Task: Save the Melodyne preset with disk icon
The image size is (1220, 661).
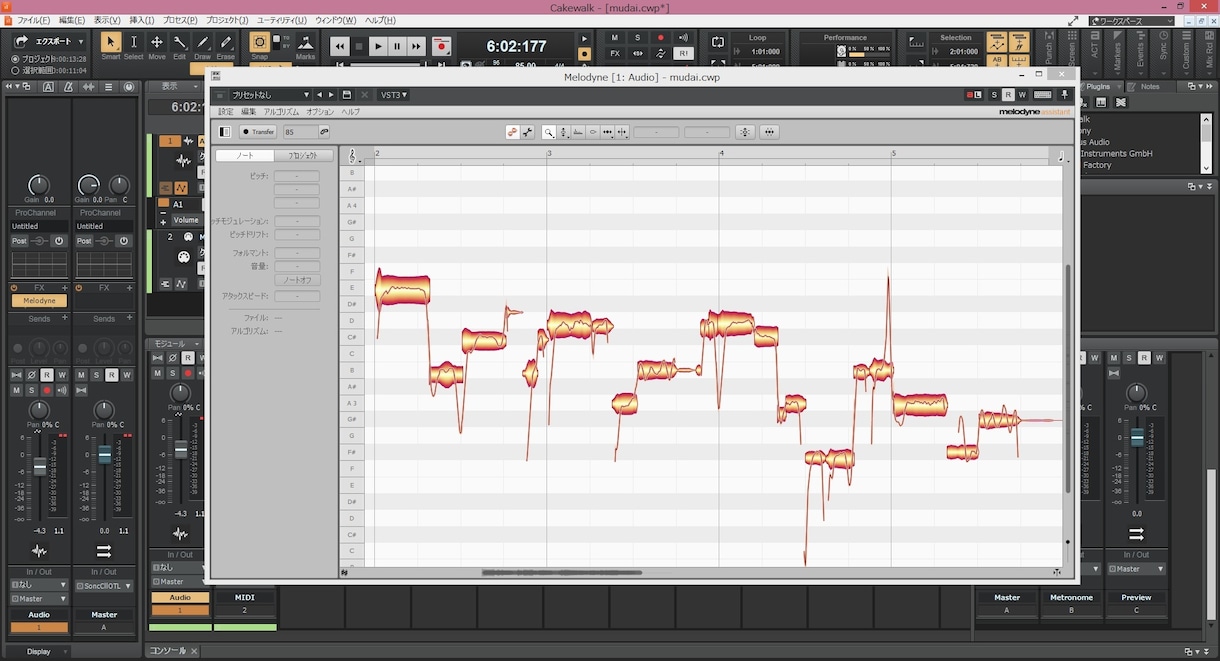Action: click(347, 95)
